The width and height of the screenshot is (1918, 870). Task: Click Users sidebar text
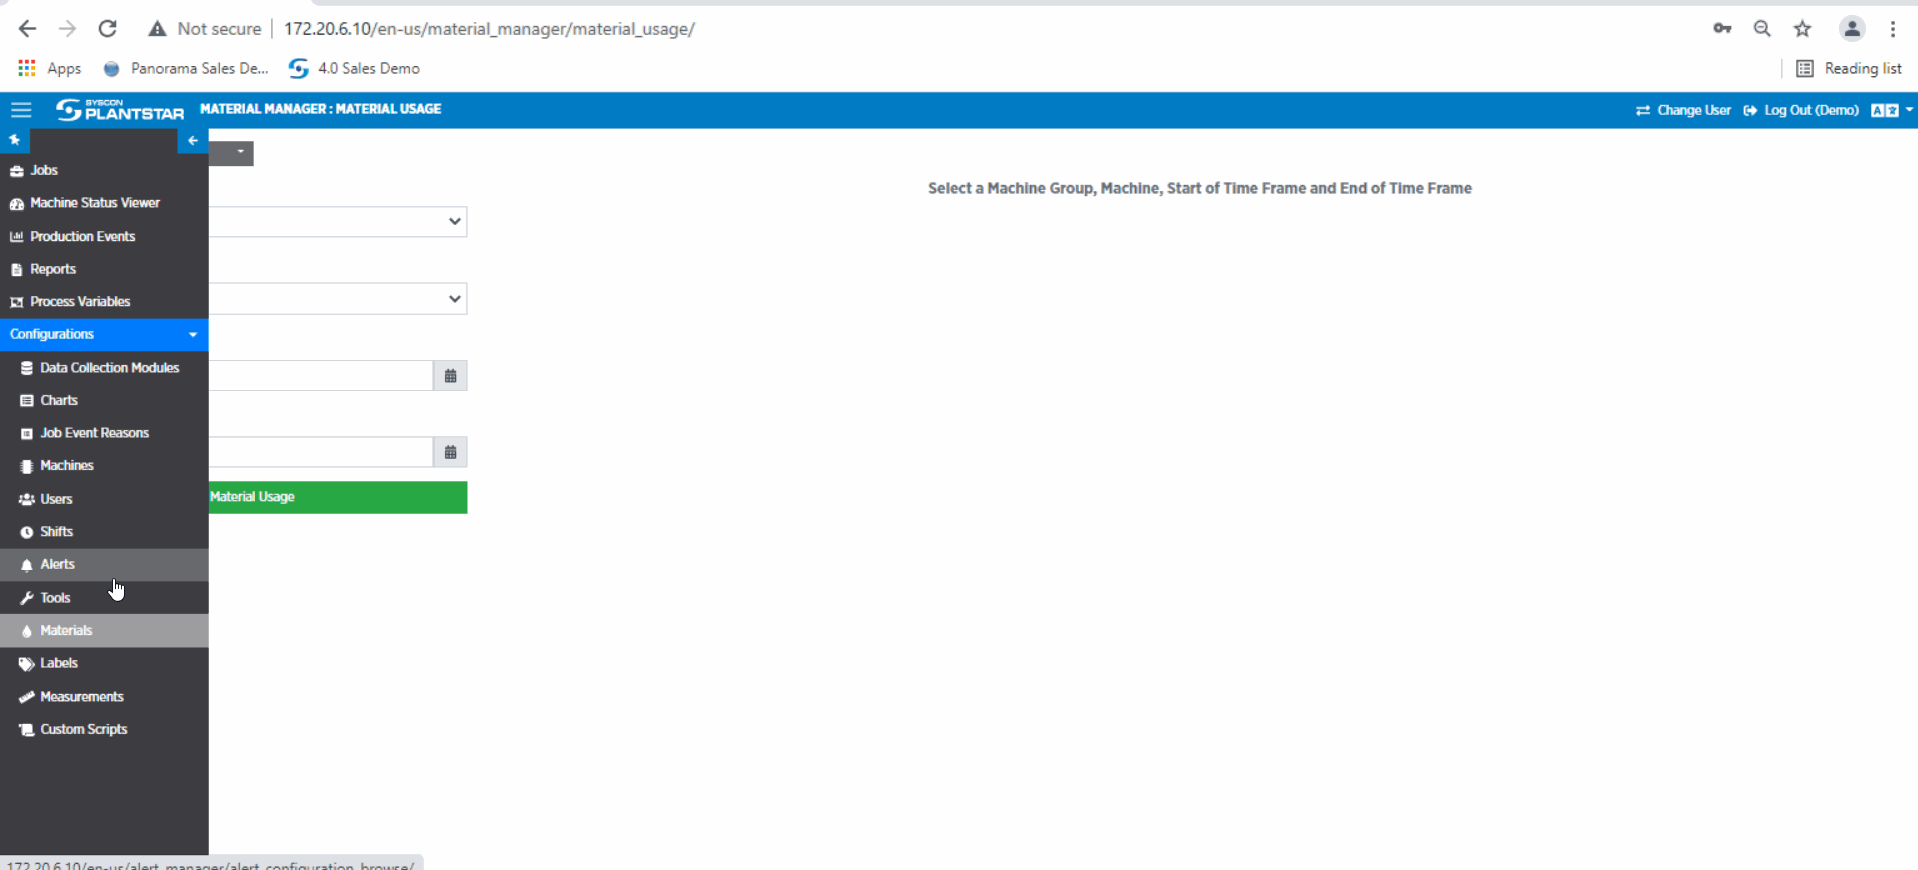(56, 499)
